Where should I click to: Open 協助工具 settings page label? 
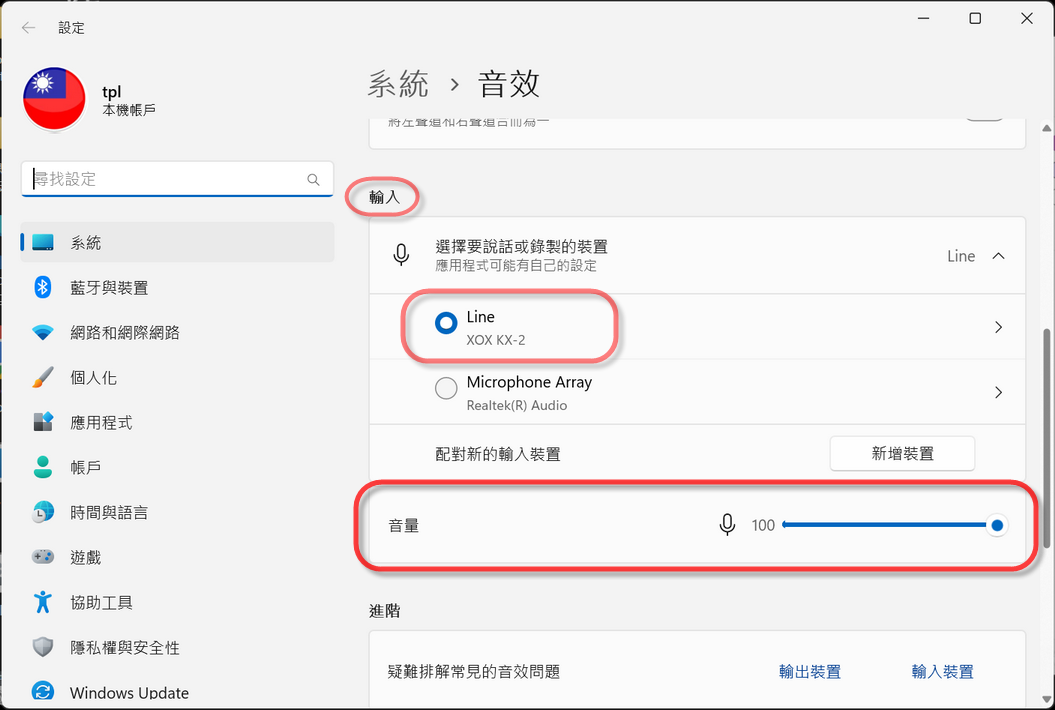[x=101, y=602]
